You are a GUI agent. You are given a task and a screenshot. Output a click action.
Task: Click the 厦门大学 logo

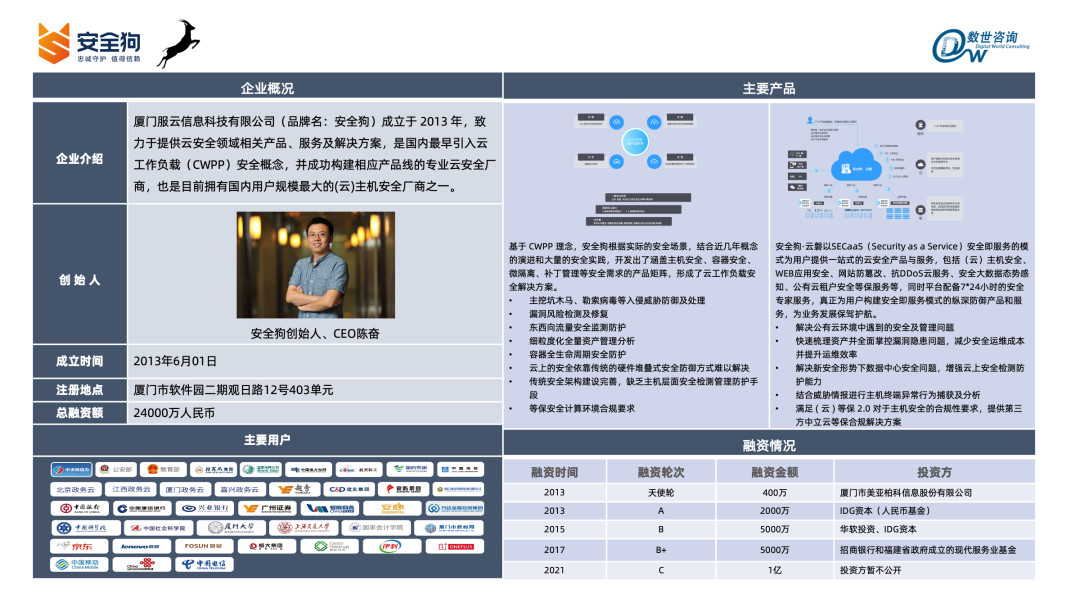[231, 527]
